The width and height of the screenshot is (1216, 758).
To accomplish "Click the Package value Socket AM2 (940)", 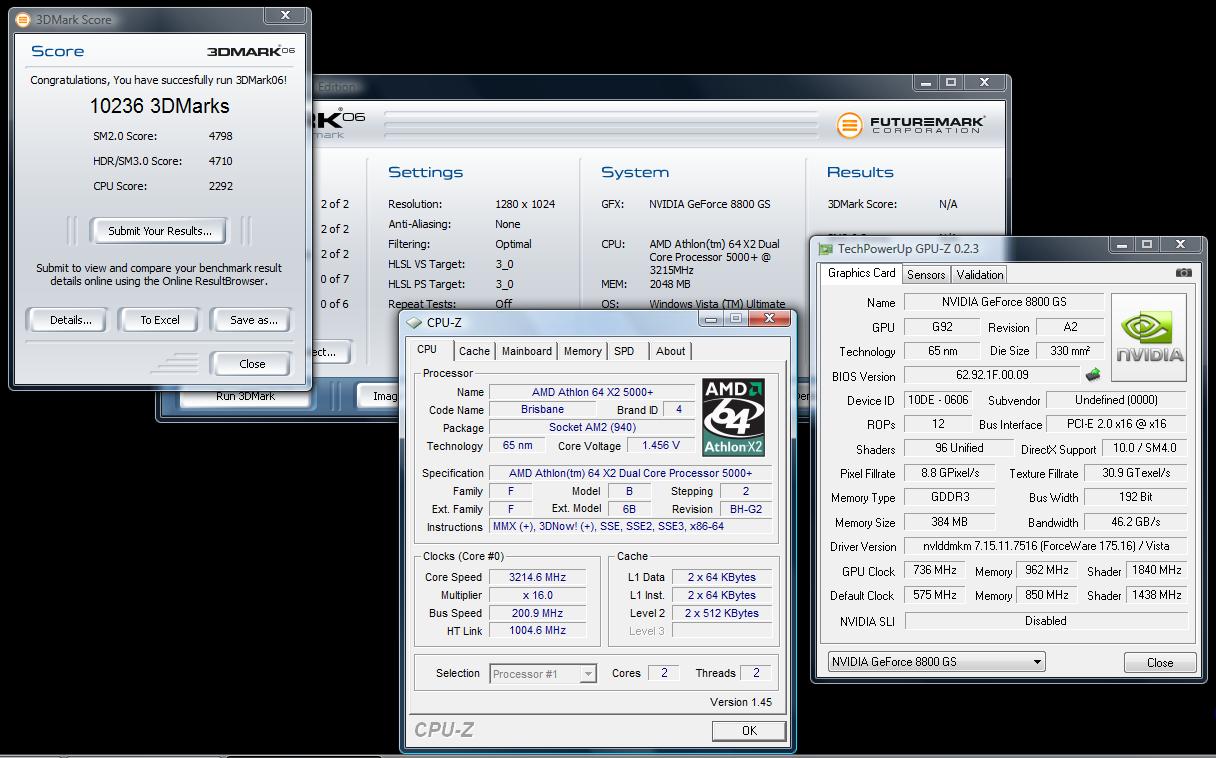I will (592, 428).
